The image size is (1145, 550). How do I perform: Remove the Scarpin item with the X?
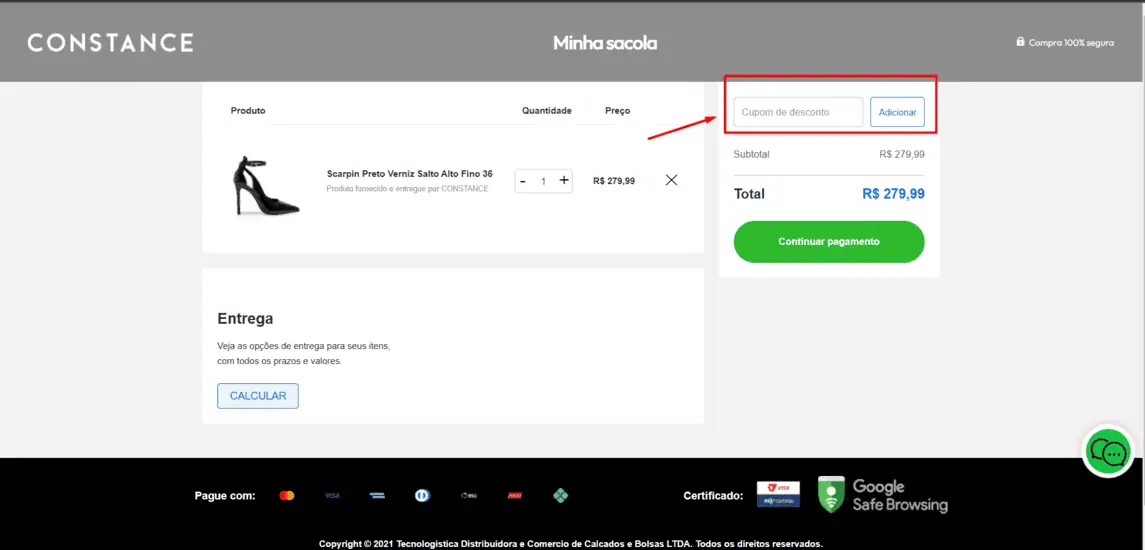click(x=672, y=180)
